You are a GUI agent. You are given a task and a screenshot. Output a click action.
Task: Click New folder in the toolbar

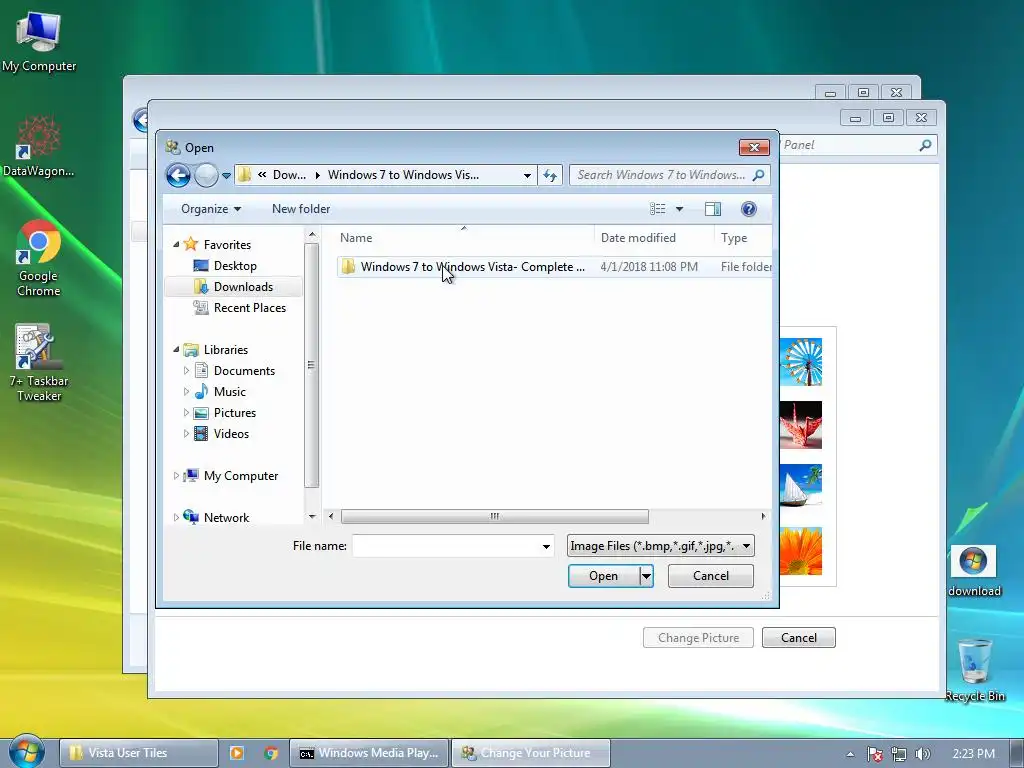(301, 209)
